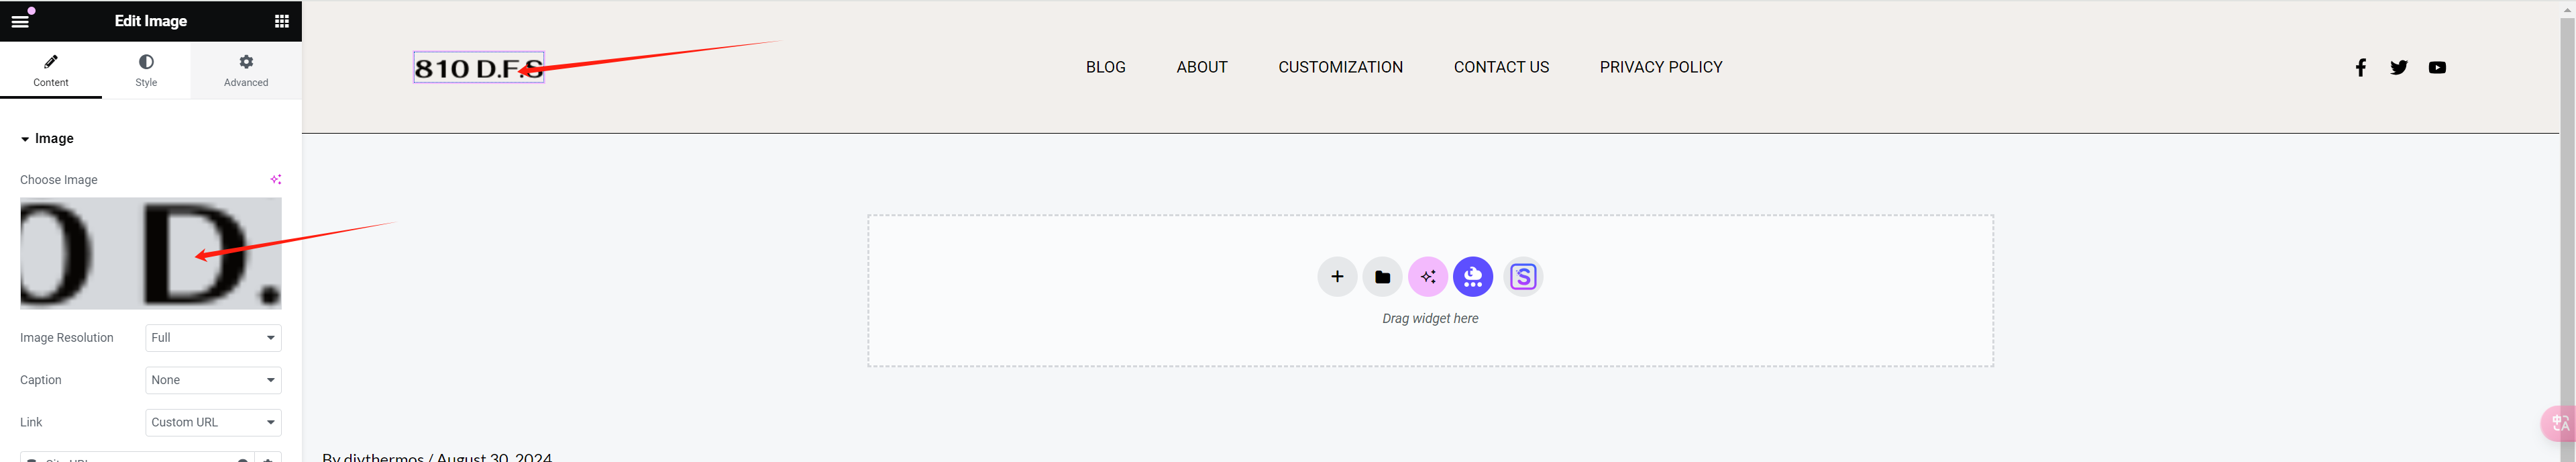Image resolution: width=2576 pixels, height=462 pixels.
Task: Open template library via folder icon
Action: coord(1382,276)
